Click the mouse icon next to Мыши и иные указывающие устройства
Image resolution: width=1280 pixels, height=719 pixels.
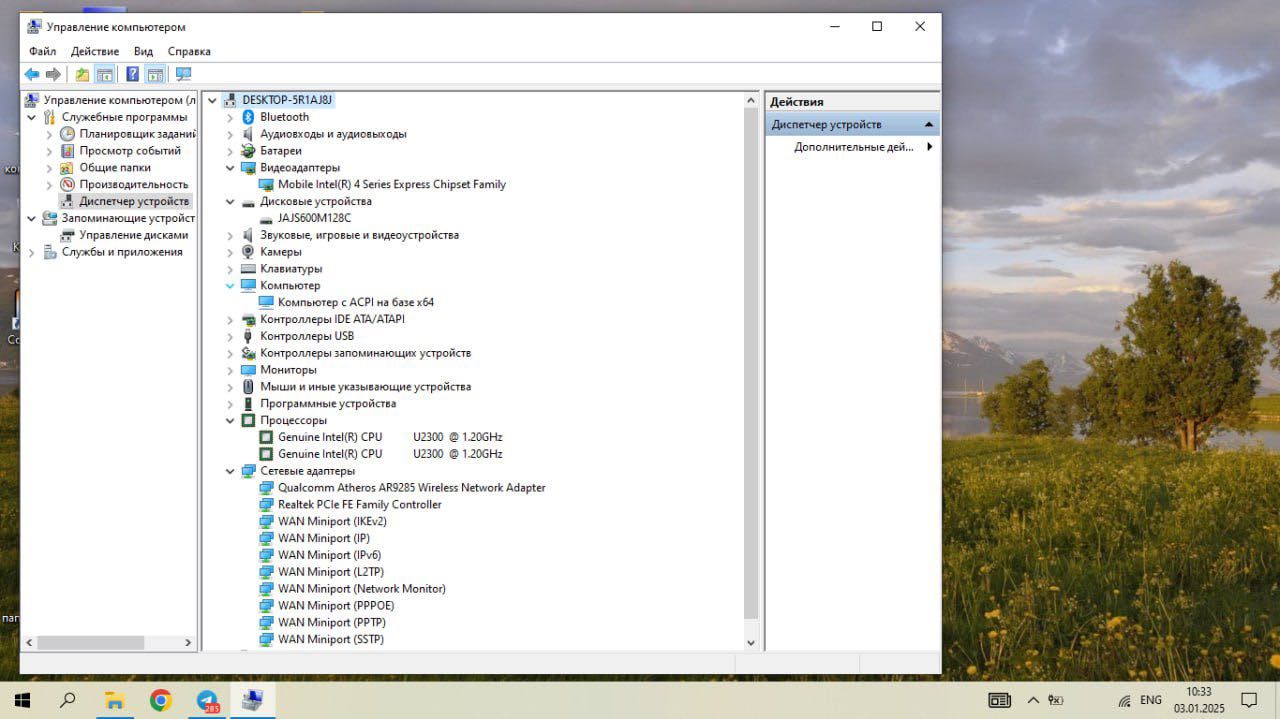coord(249,387)
